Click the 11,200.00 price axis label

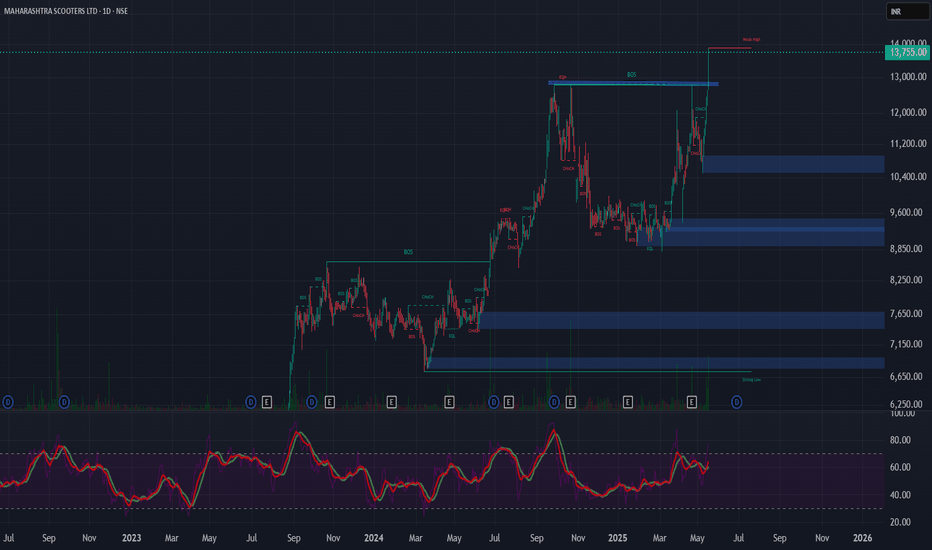(908, 143)
